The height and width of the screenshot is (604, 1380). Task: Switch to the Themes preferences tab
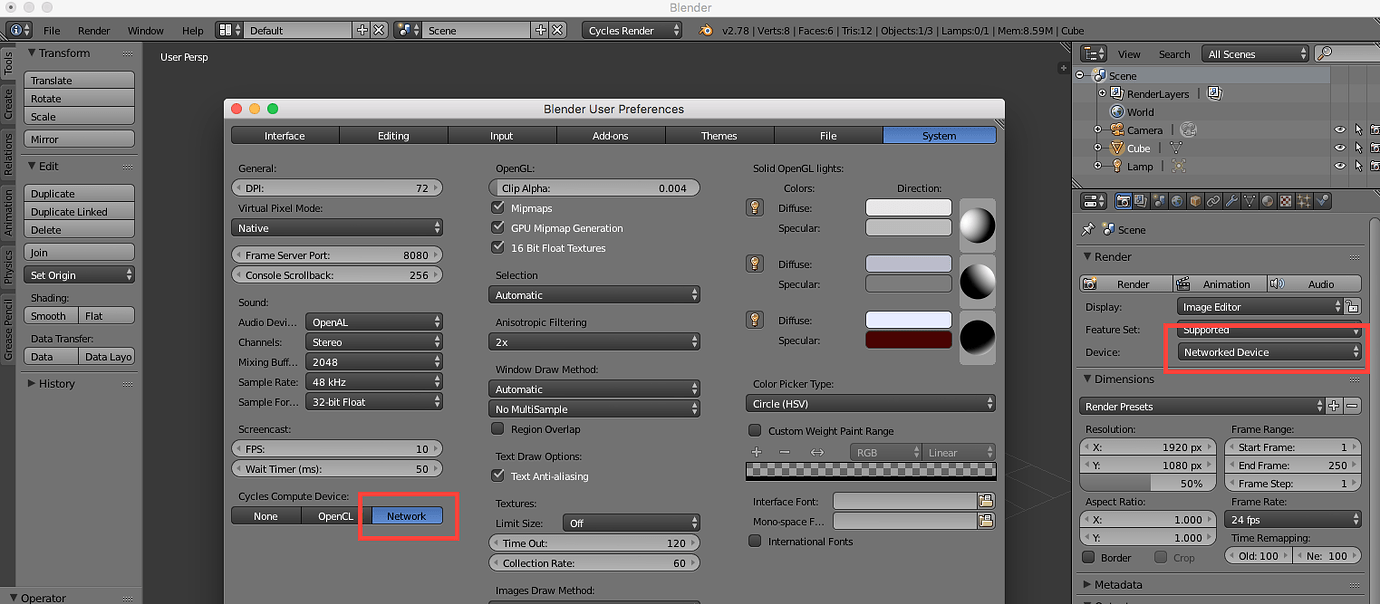coord(719,135)
